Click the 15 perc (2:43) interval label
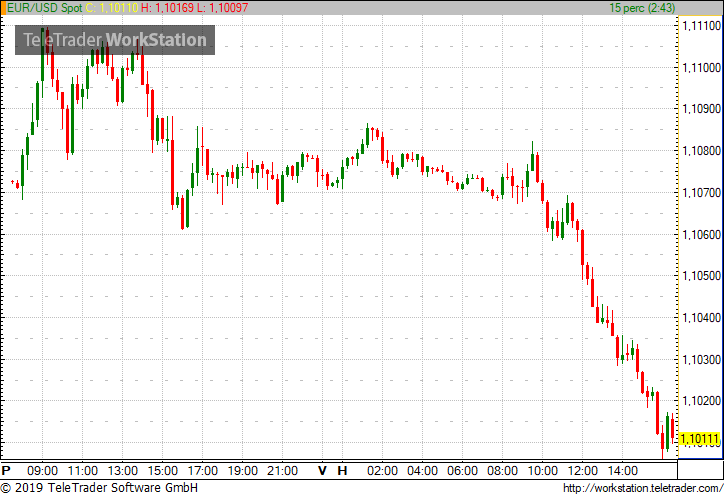Image resolution: width=724 pixels, height=497 pixels. coord(642,8)
